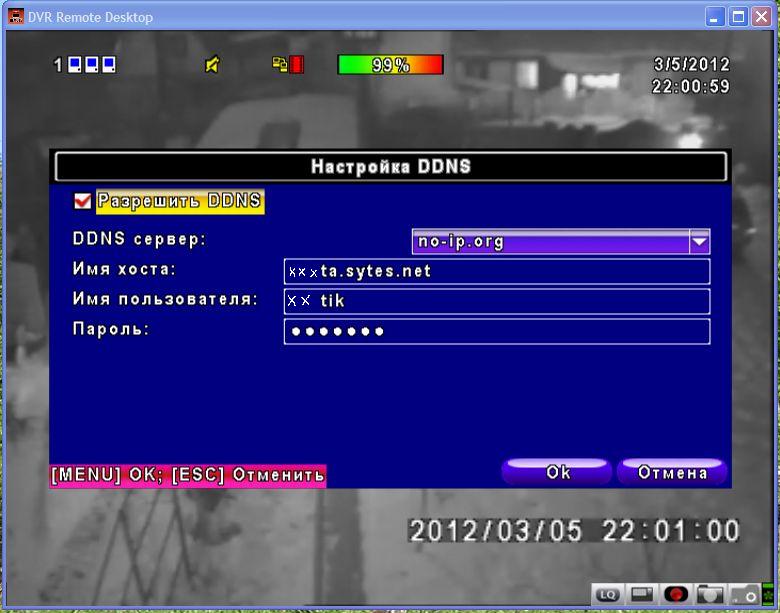Image resolution: width=780 pixels, height=613 pixels.
Task: Click the Имя хоста input field
Action: pos(496,272)
